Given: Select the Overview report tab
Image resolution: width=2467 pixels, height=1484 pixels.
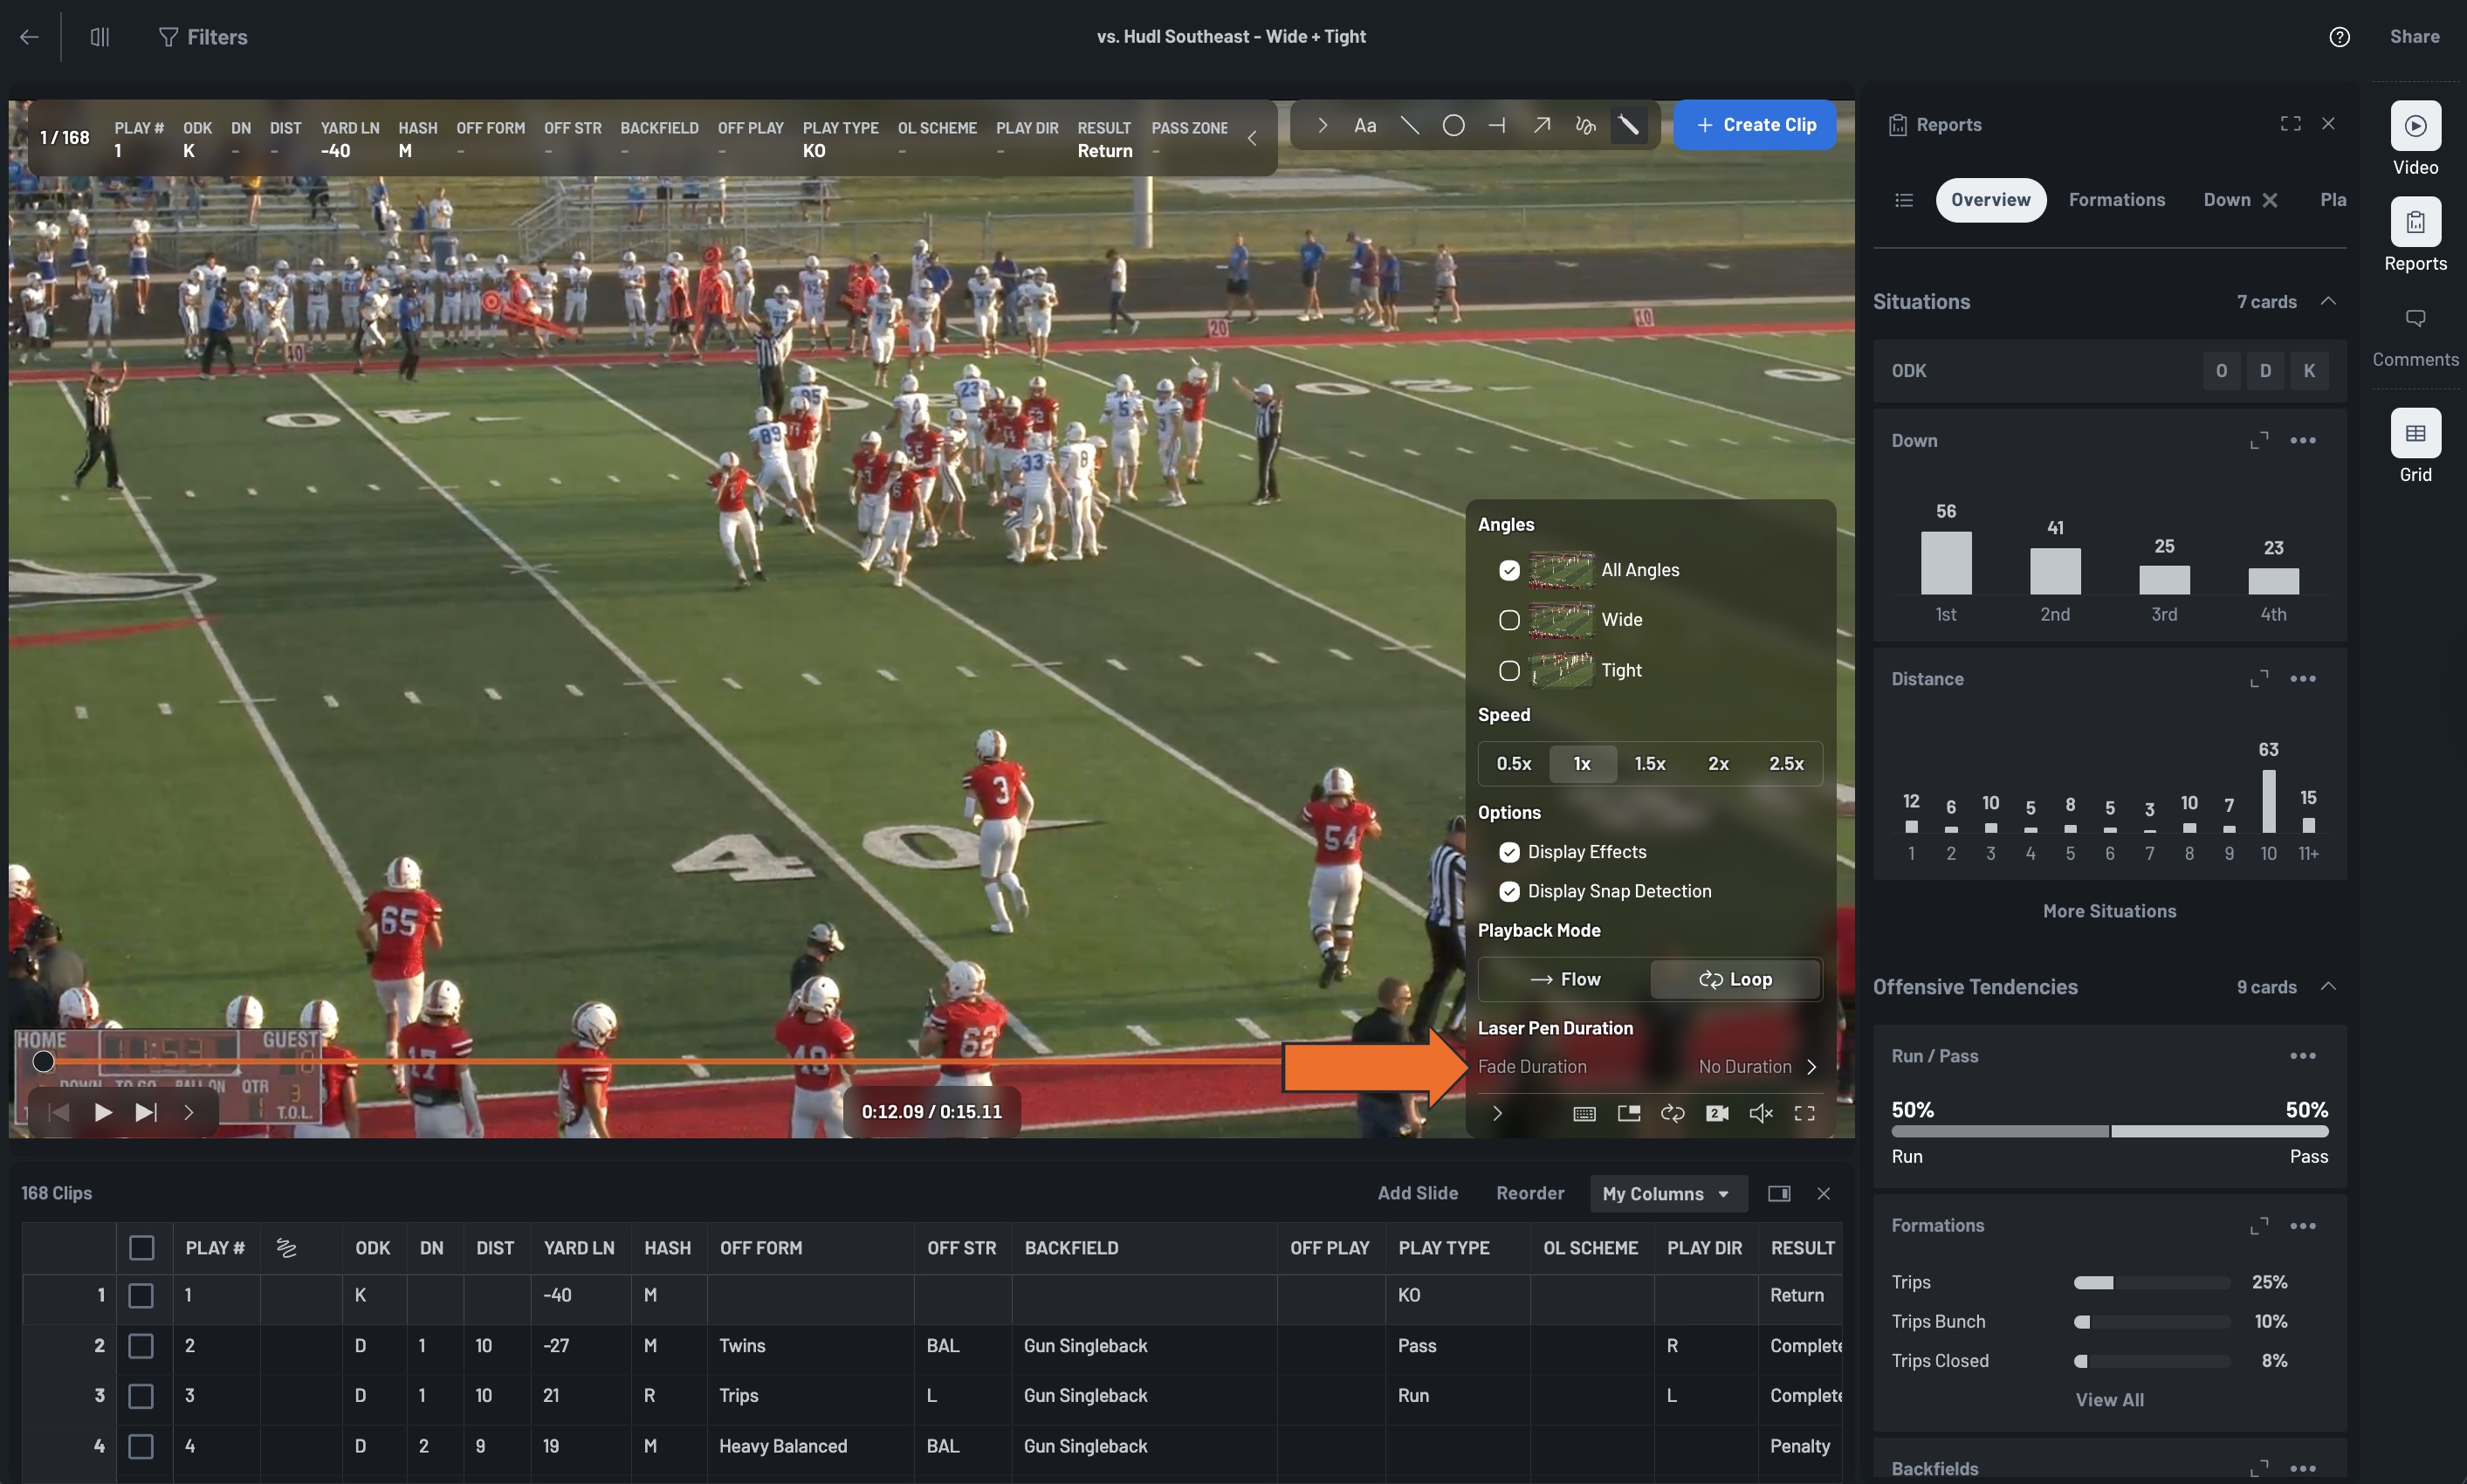Looking at the screenshot, I should pos(1990,200).
